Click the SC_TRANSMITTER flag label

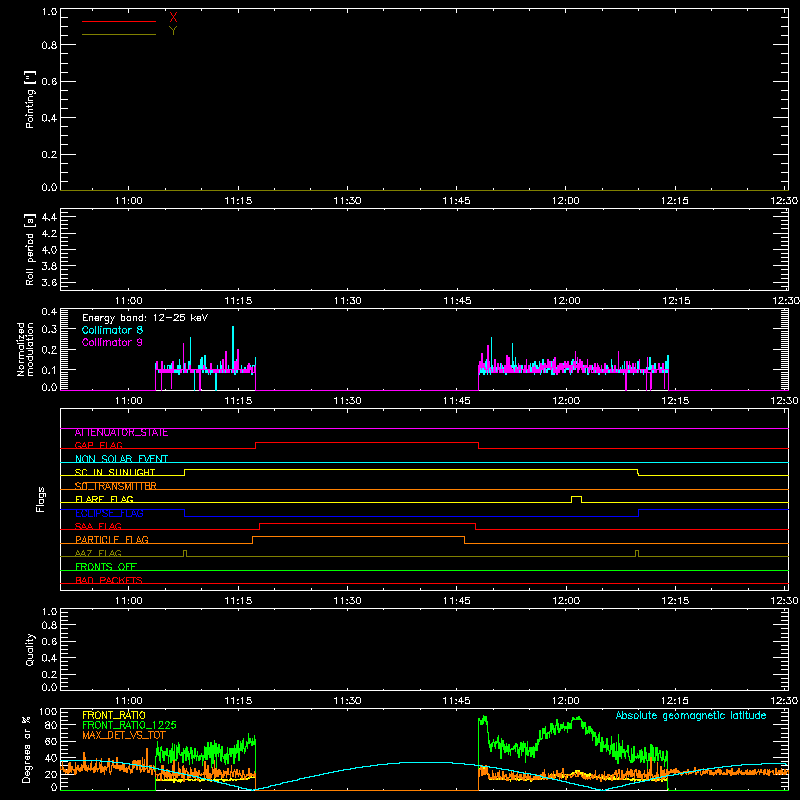[115, 486]
